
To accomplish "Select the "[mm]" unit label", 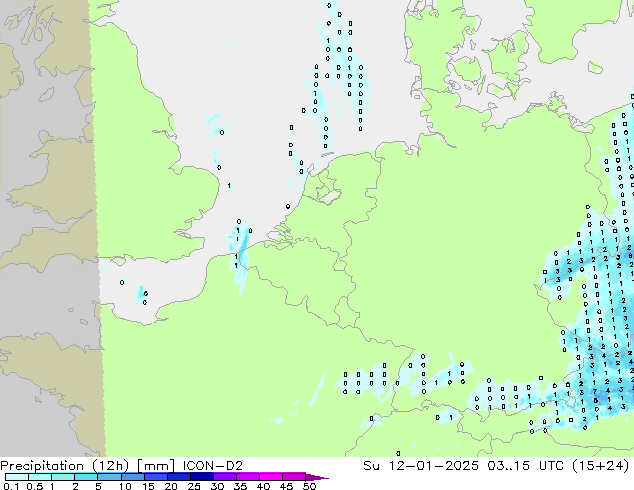I will click(x=156, y=466).
